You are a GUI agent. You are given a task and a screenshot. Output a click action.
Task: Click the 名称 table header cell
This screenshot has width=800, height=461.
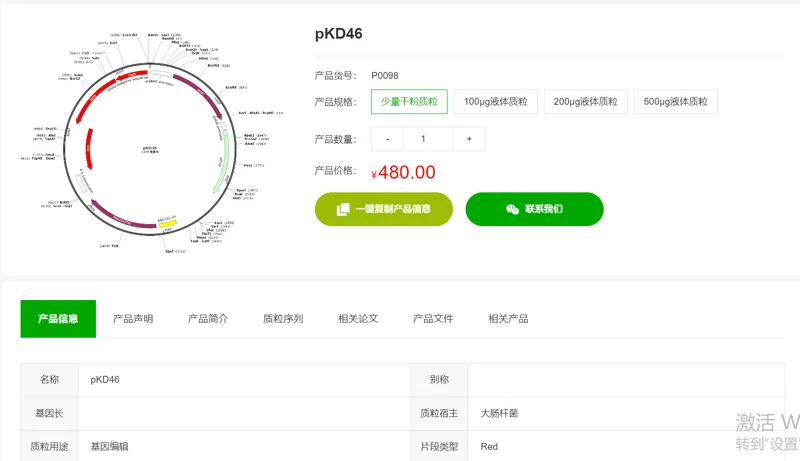point(49,379)
